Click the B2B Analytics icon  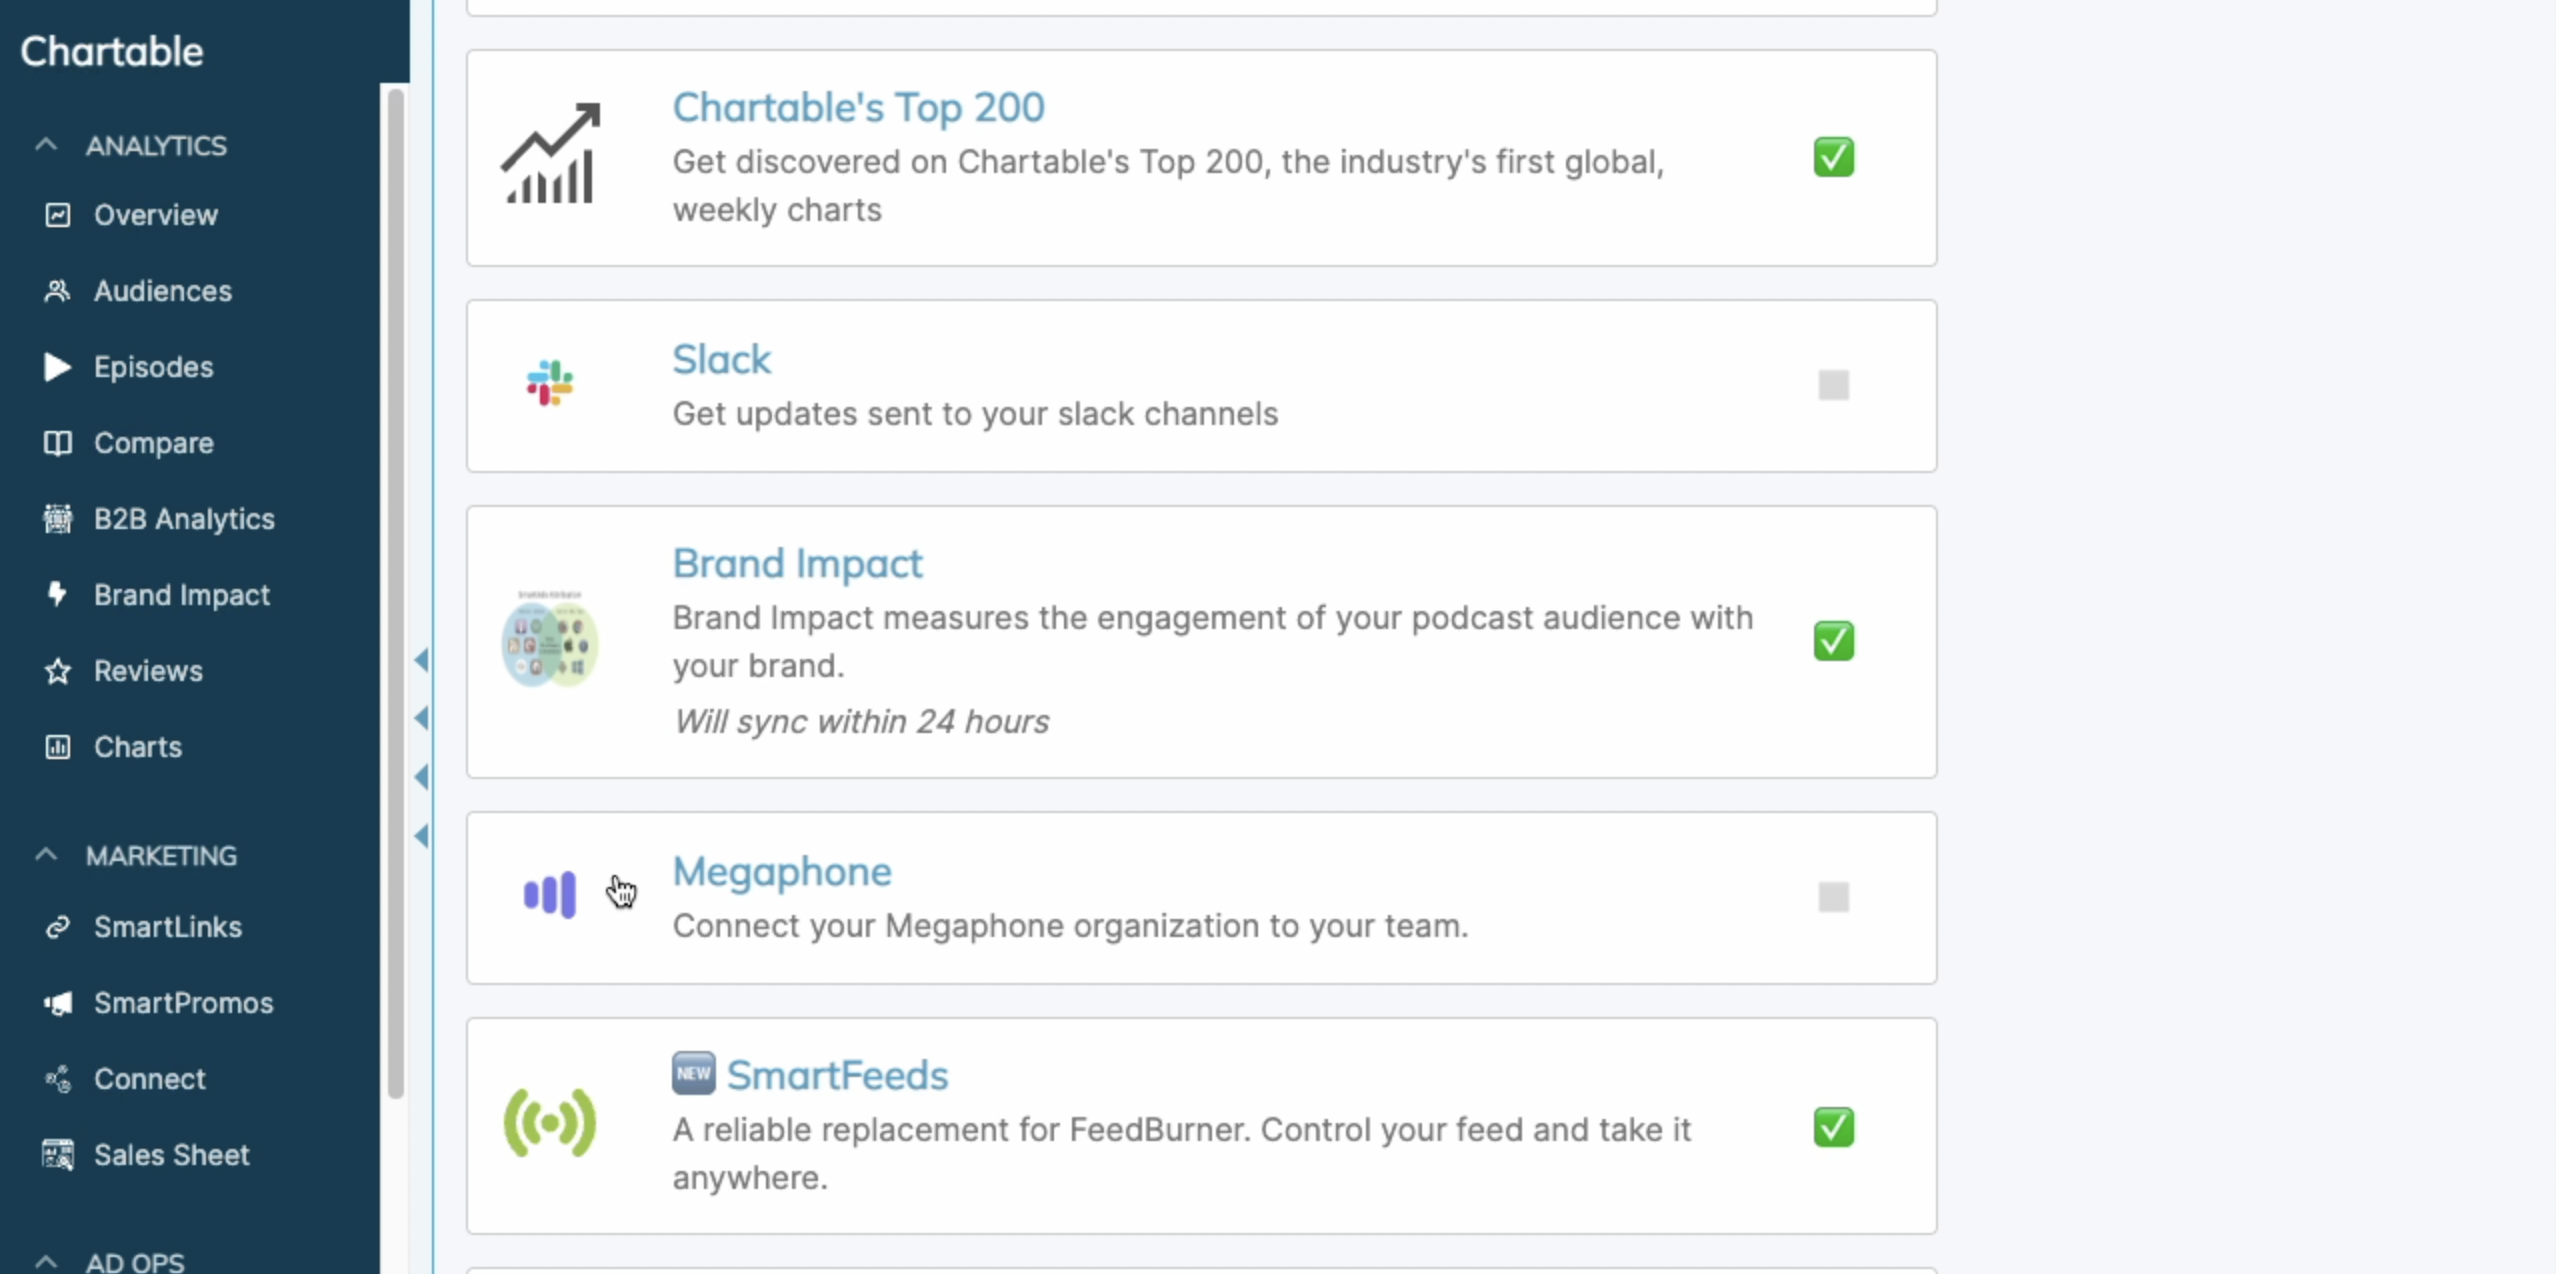click(x=57, y=519)
